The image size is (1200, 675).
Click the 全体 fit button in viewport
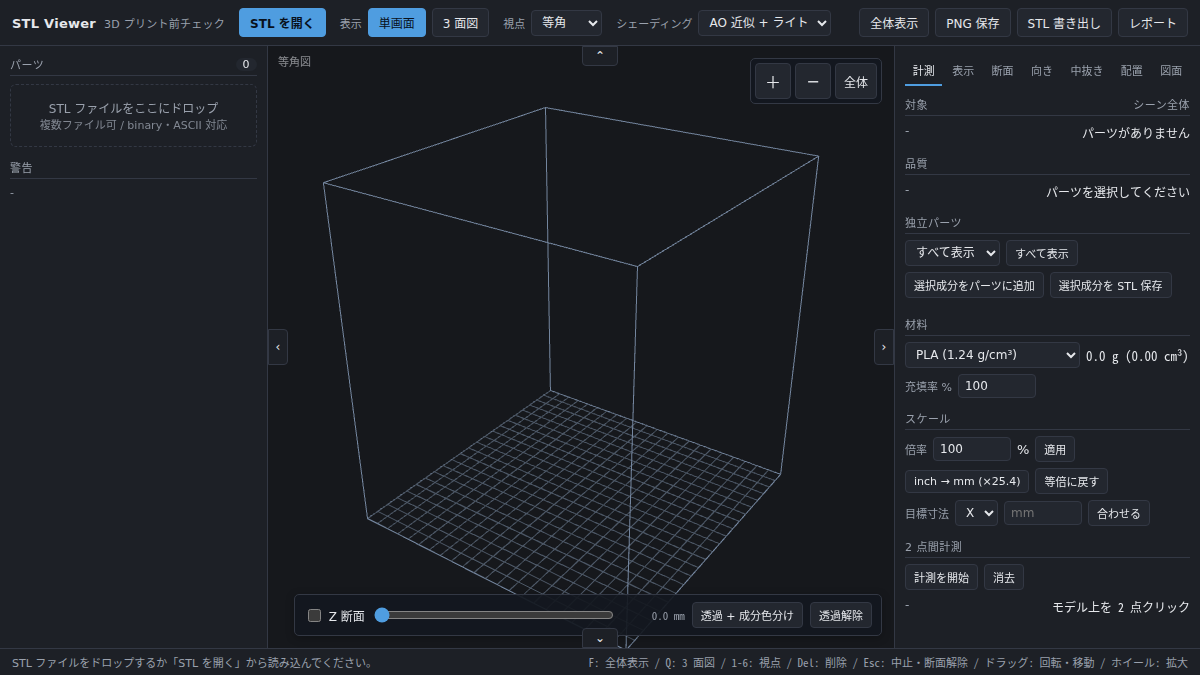[856, 81]
